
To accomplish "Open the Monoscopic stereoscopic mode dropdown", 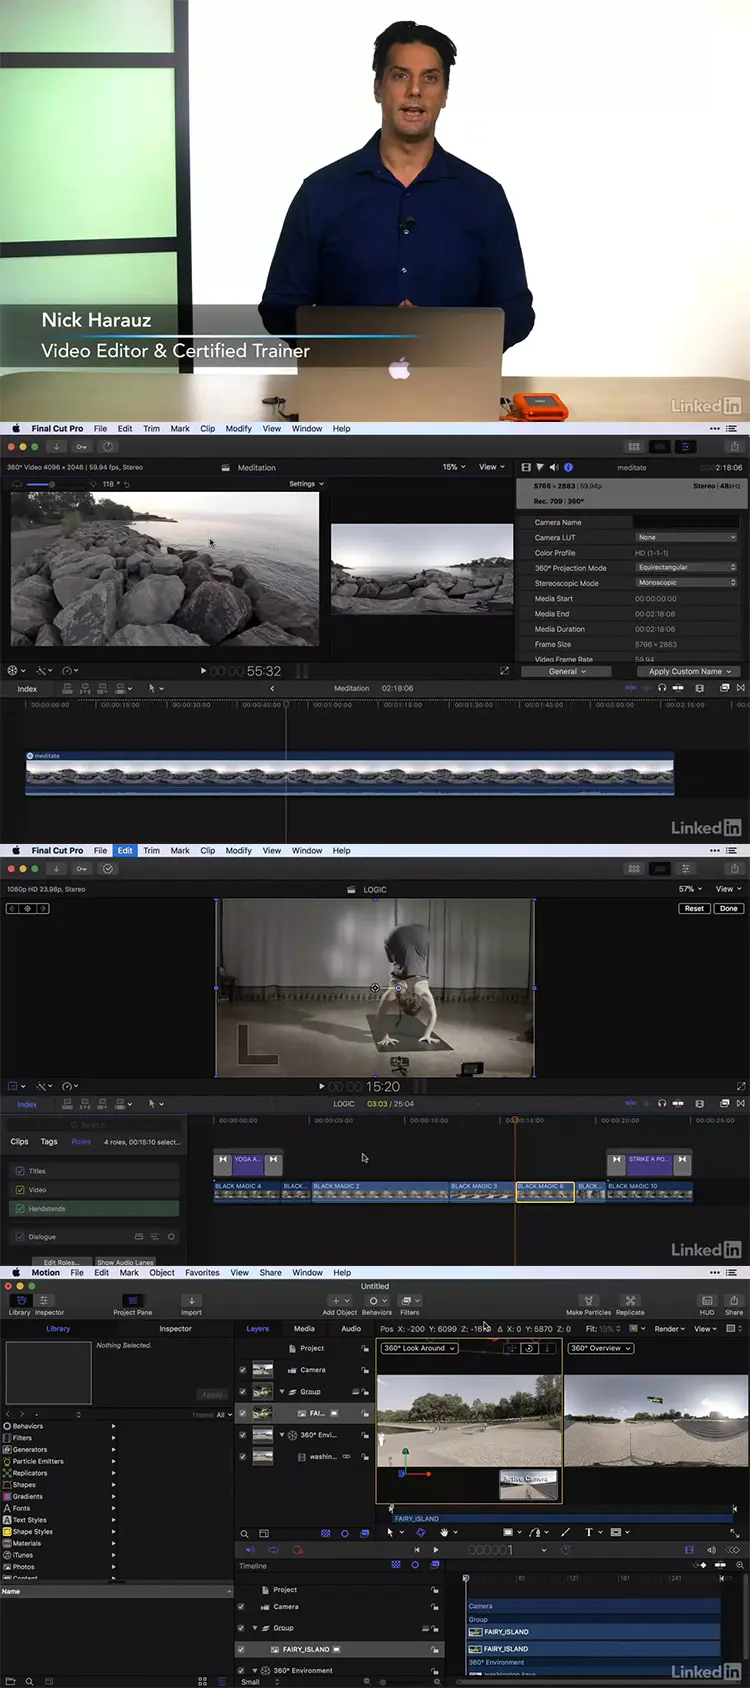I will pos(686,583).
